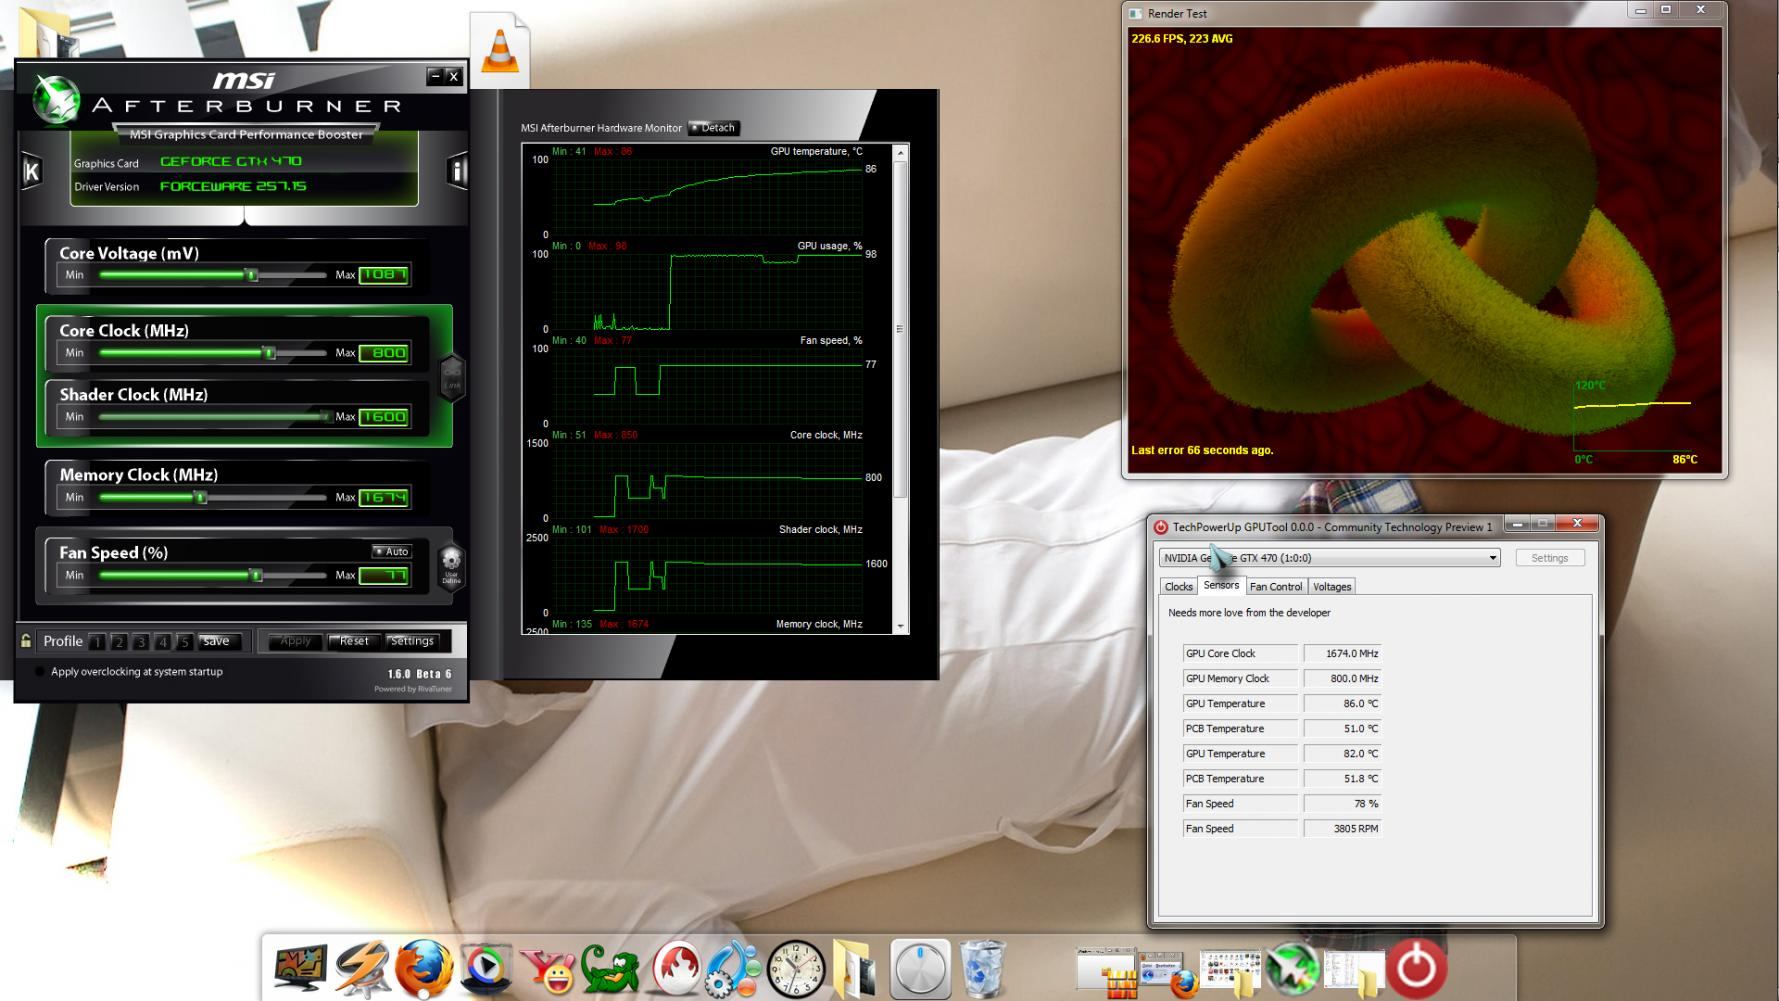Select profile slot 5

(184, 642)
